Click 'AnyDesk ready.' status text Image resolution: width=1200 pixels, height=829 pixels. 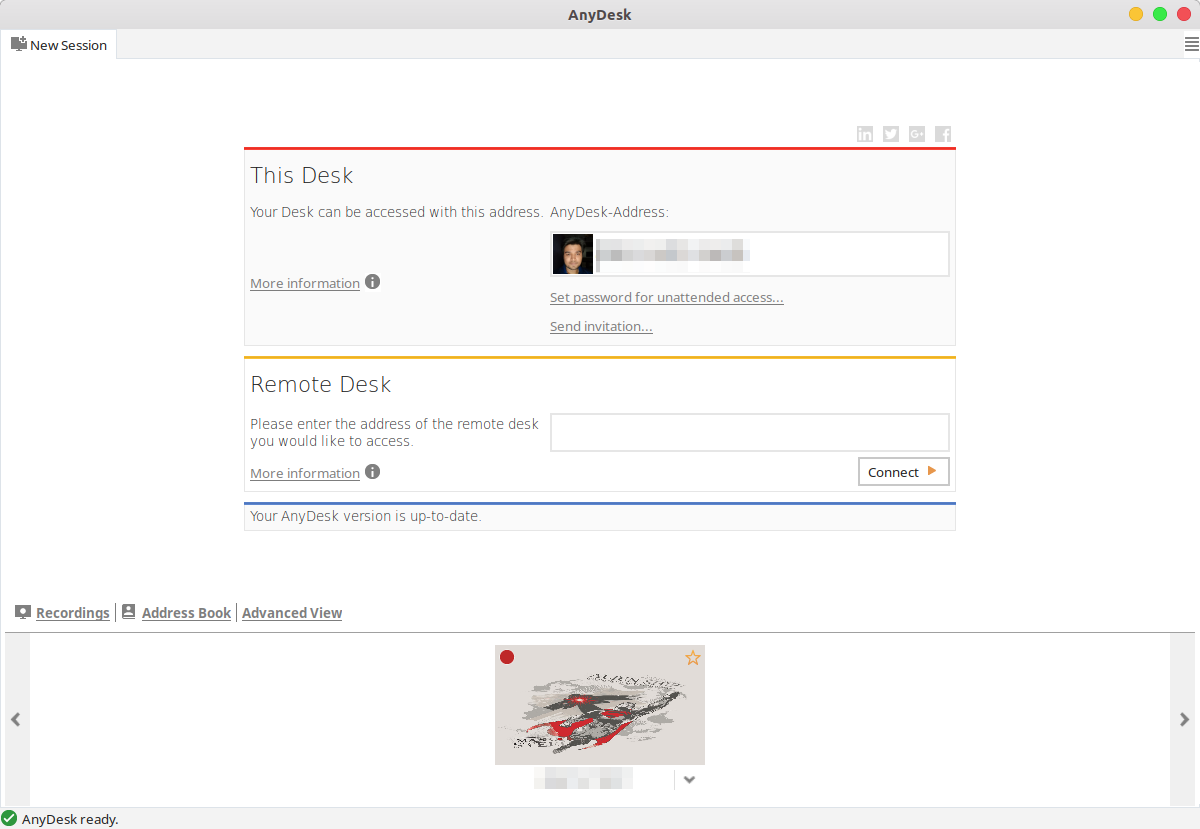point(70,819)
